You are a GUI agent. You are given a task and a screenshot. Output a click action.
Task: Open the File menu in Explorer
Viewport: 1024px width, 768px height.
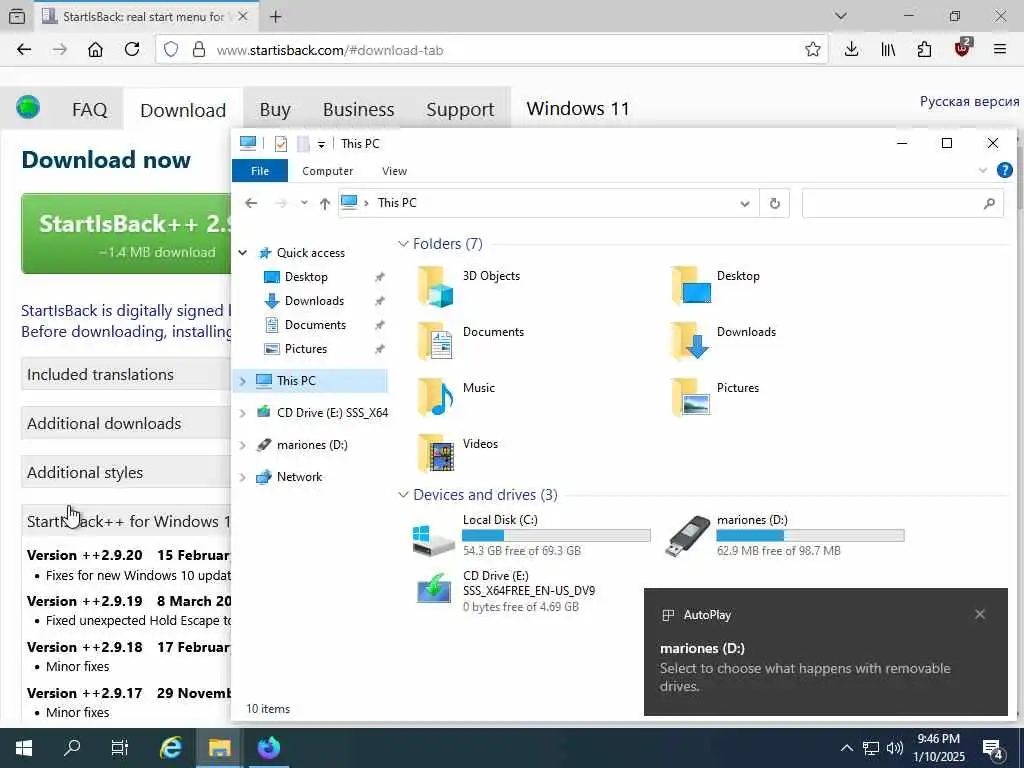pyautogui.click(x=260, y=171)
